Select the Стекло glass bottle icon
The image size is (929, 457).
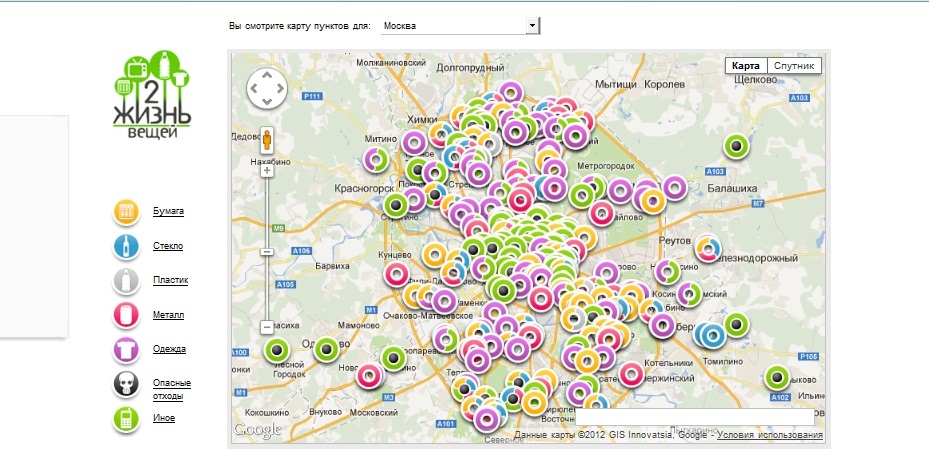click(x=125, y=246)
